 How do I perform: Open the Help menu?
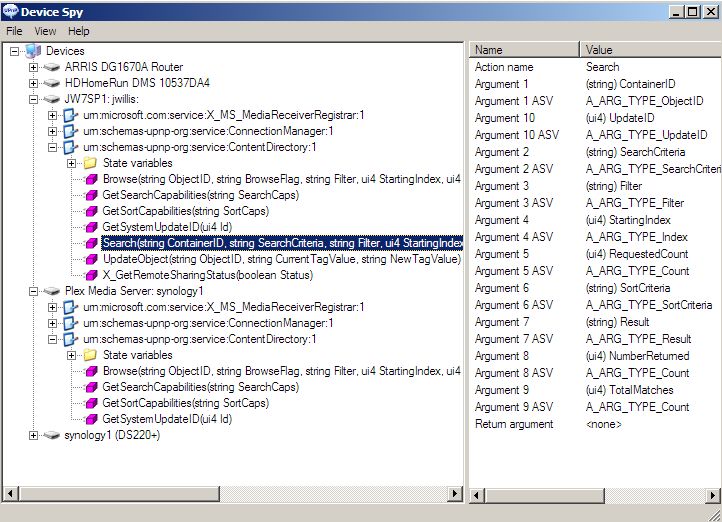(x=78, y=31)
